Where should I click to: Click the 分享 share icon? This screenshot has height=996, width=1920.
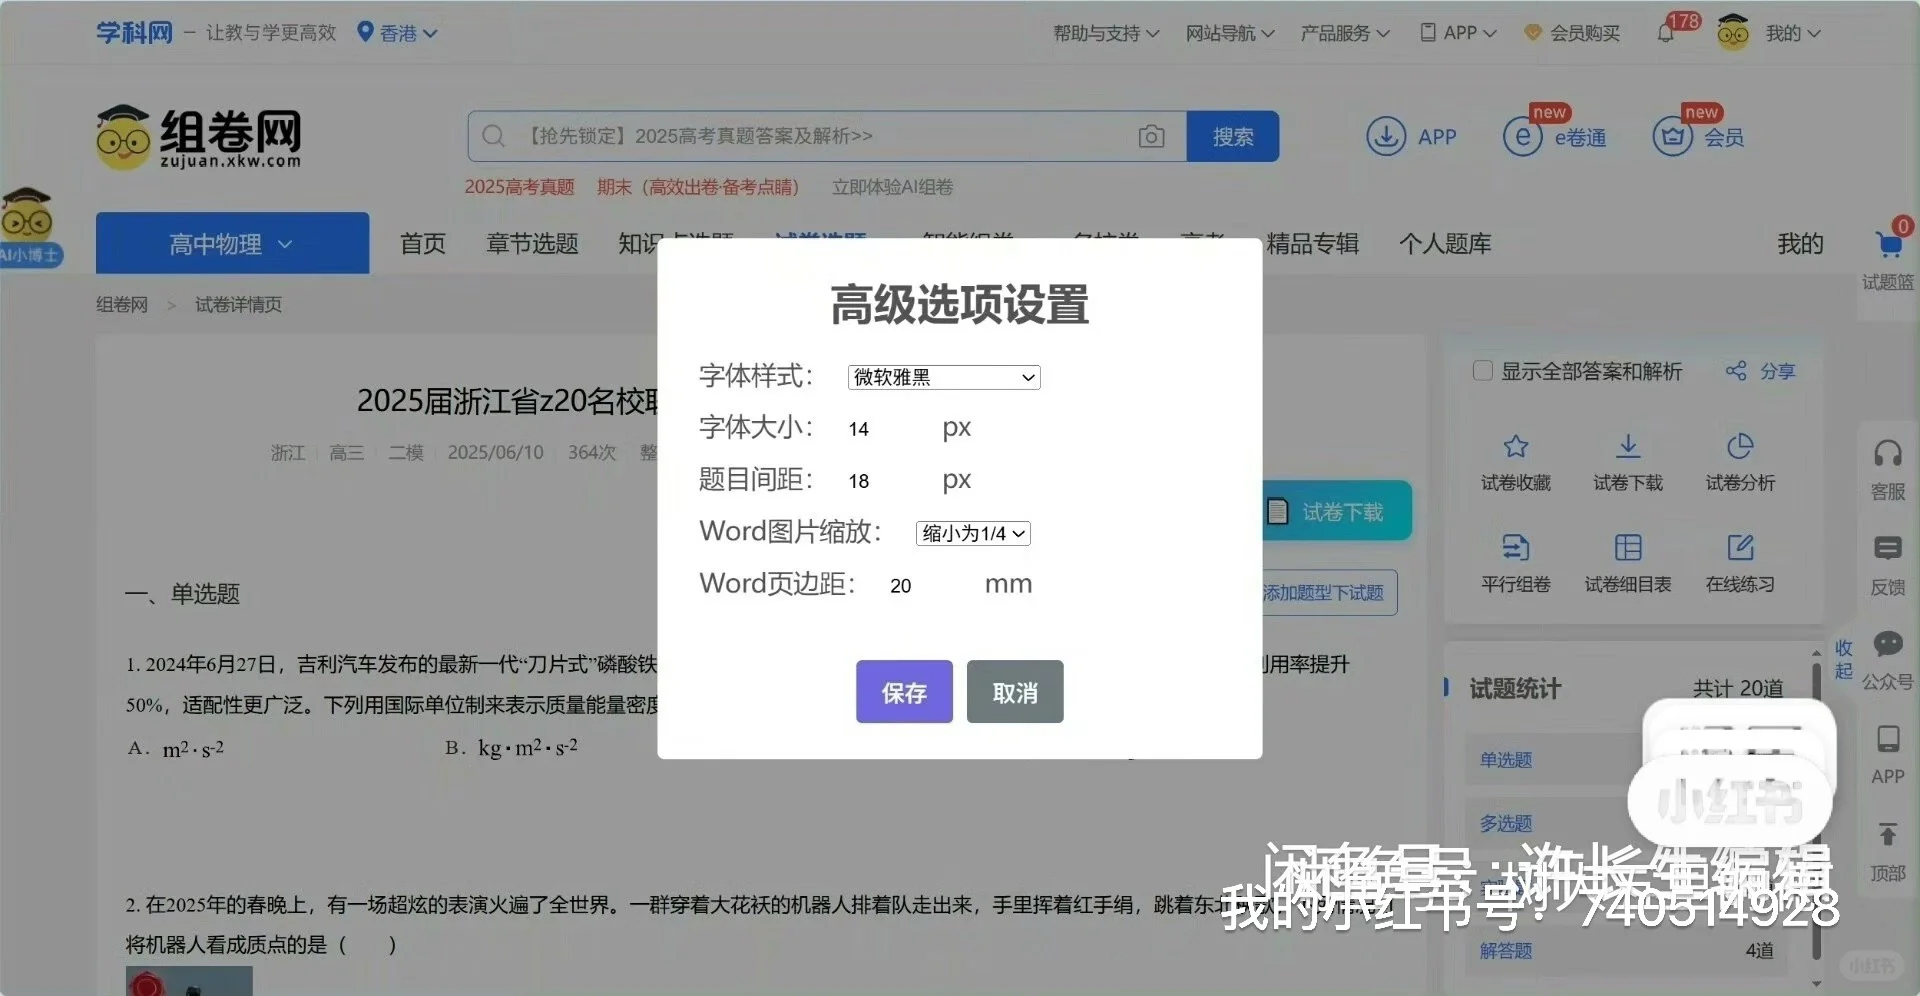click(x=1738, y=371)
